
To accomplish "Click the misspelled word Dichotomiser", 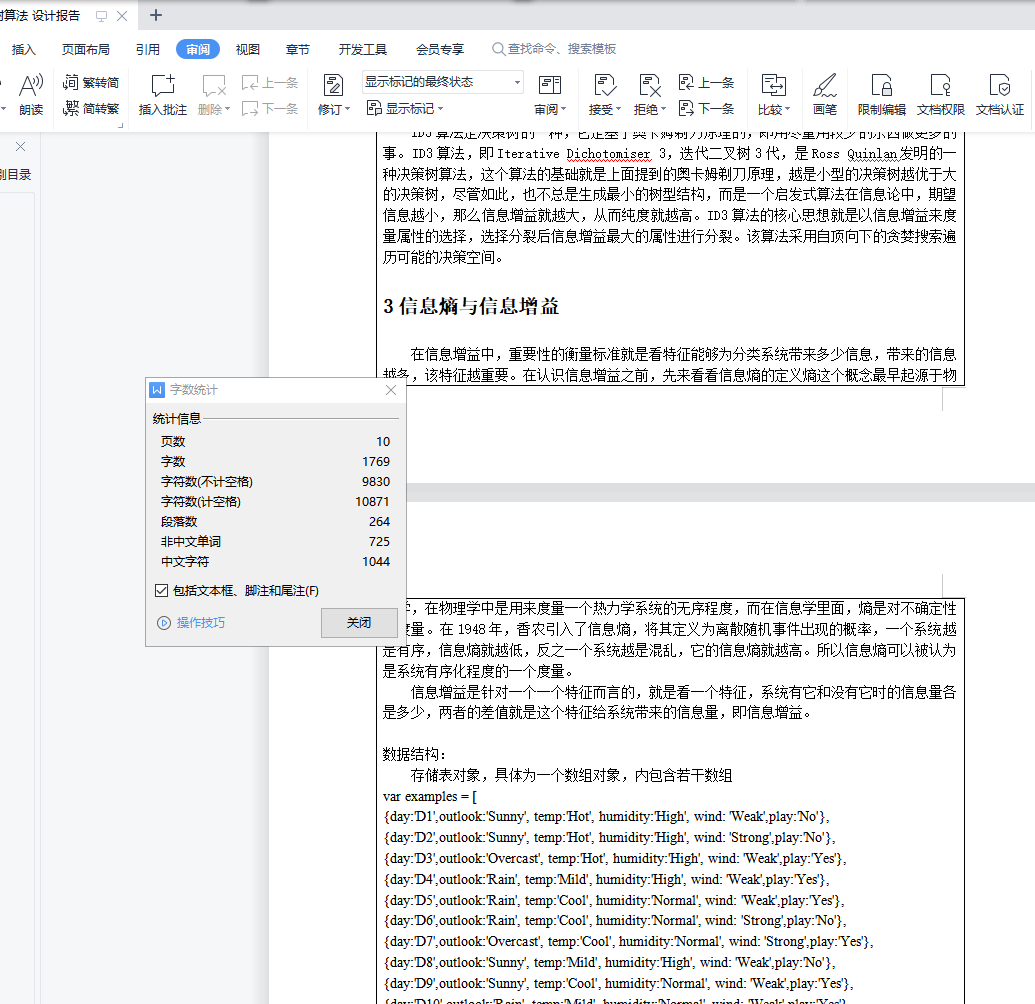I will (609, 154).
